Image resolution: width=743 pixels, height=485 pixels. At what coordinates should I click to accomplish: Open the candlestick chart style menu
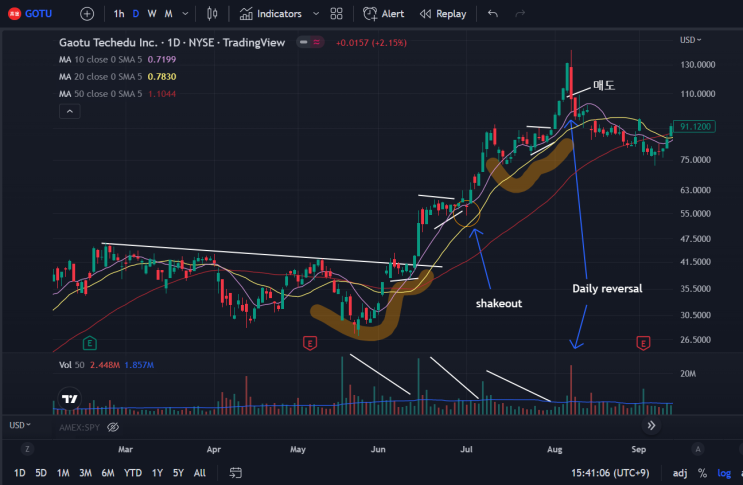(x=212, y=14)
